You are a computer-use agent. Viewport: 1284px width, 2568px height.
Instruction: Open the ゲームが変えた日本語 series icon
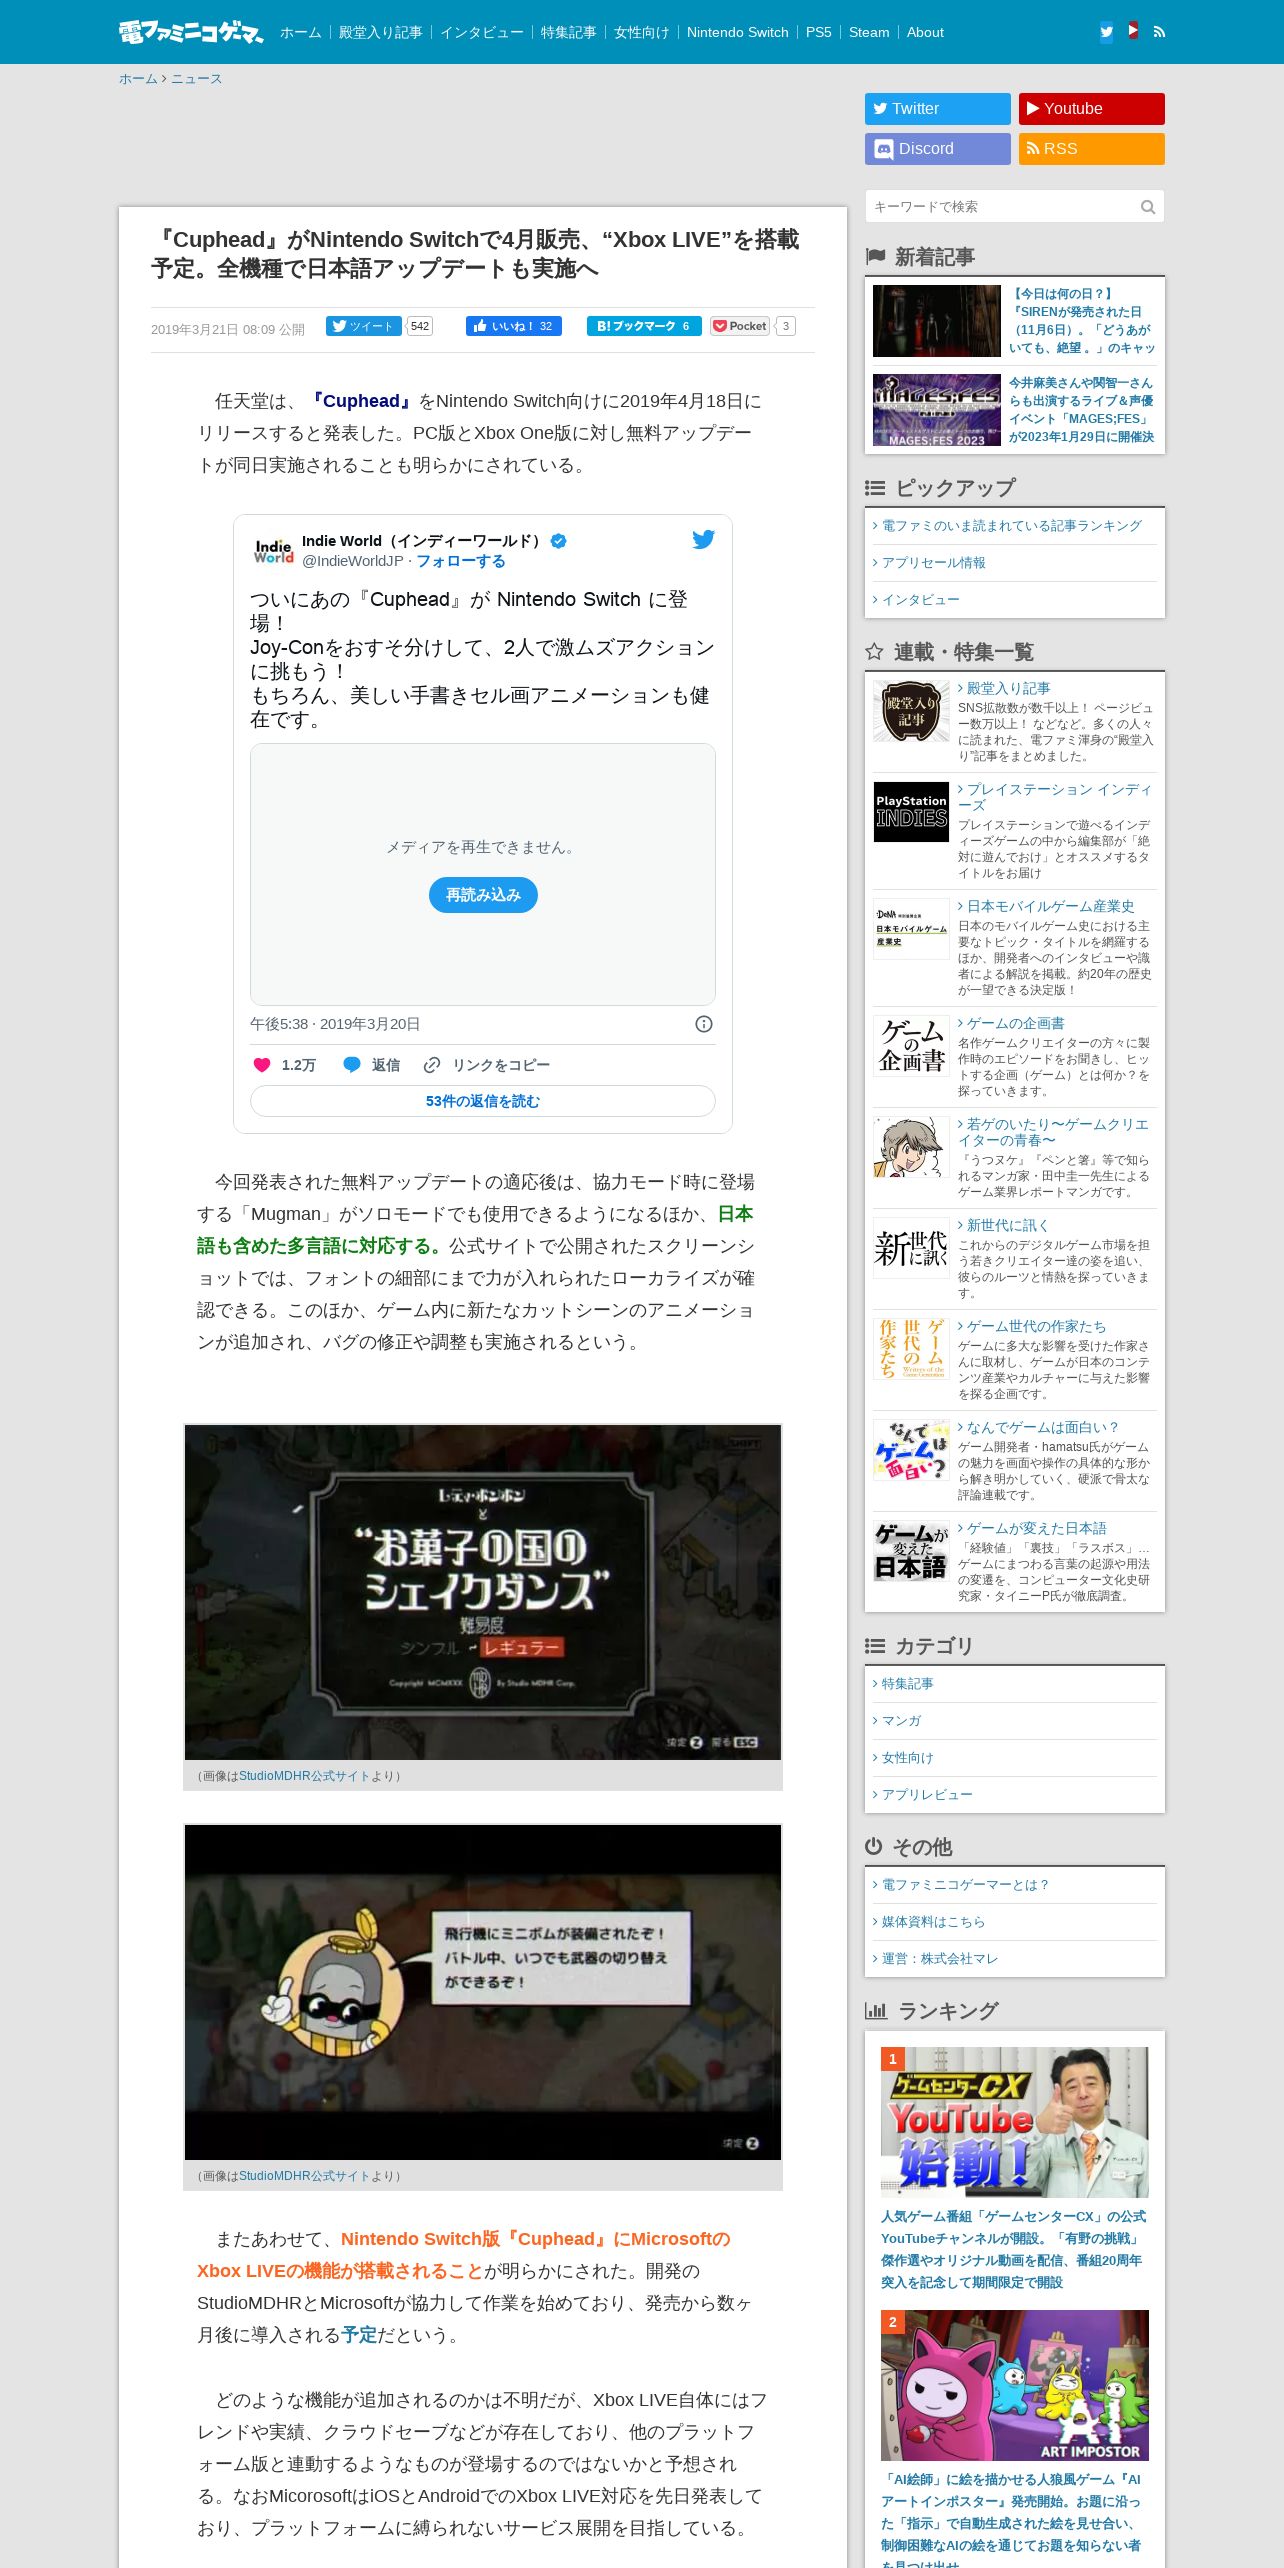(911, 1550)
